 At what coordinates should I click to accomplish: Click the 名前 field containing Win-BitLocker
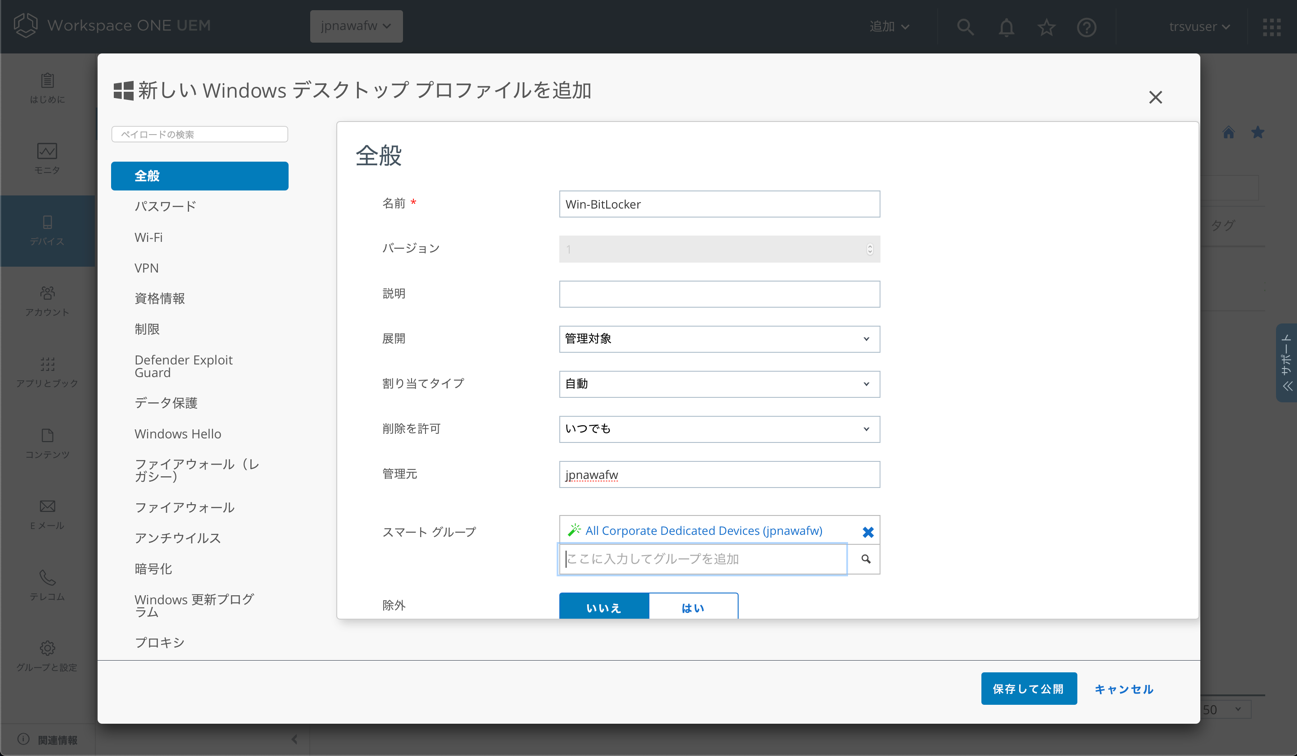click(x=719, y=204)
